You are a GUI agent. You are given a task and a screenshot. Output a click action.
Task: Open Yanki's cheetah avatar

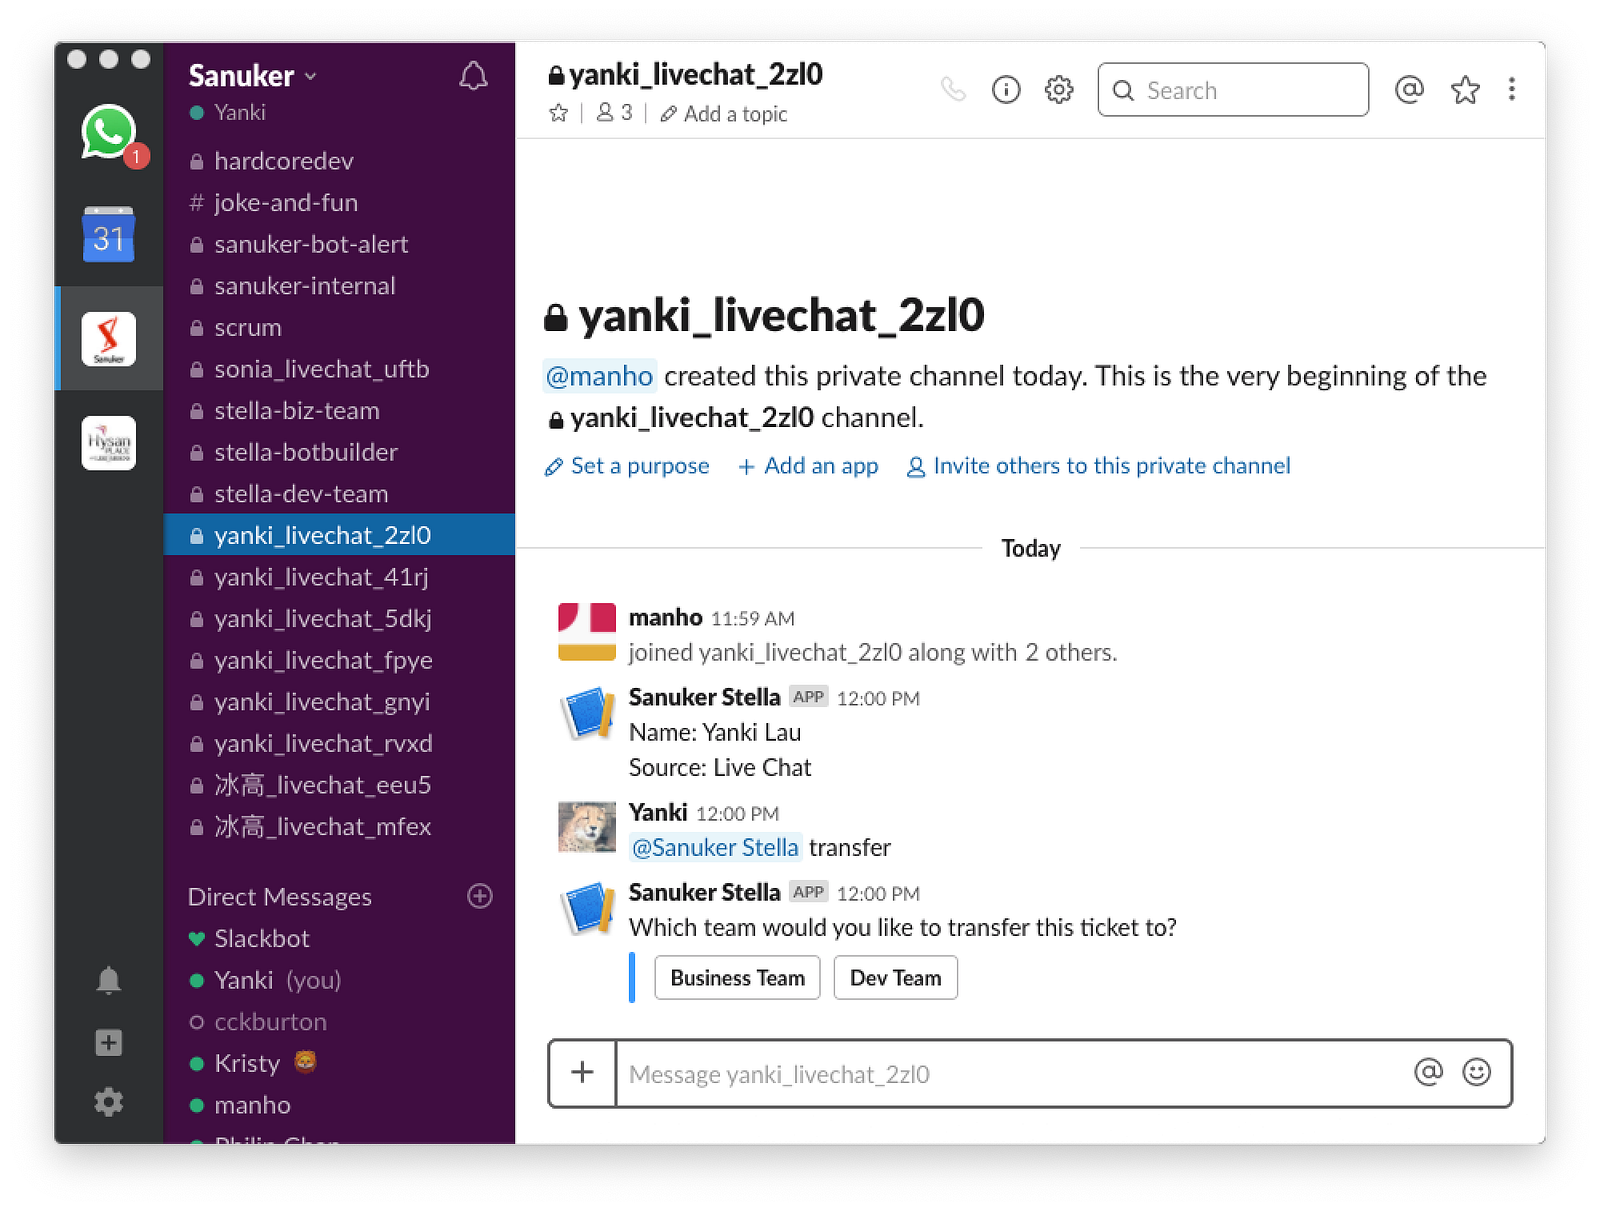(x=587, y=827)
